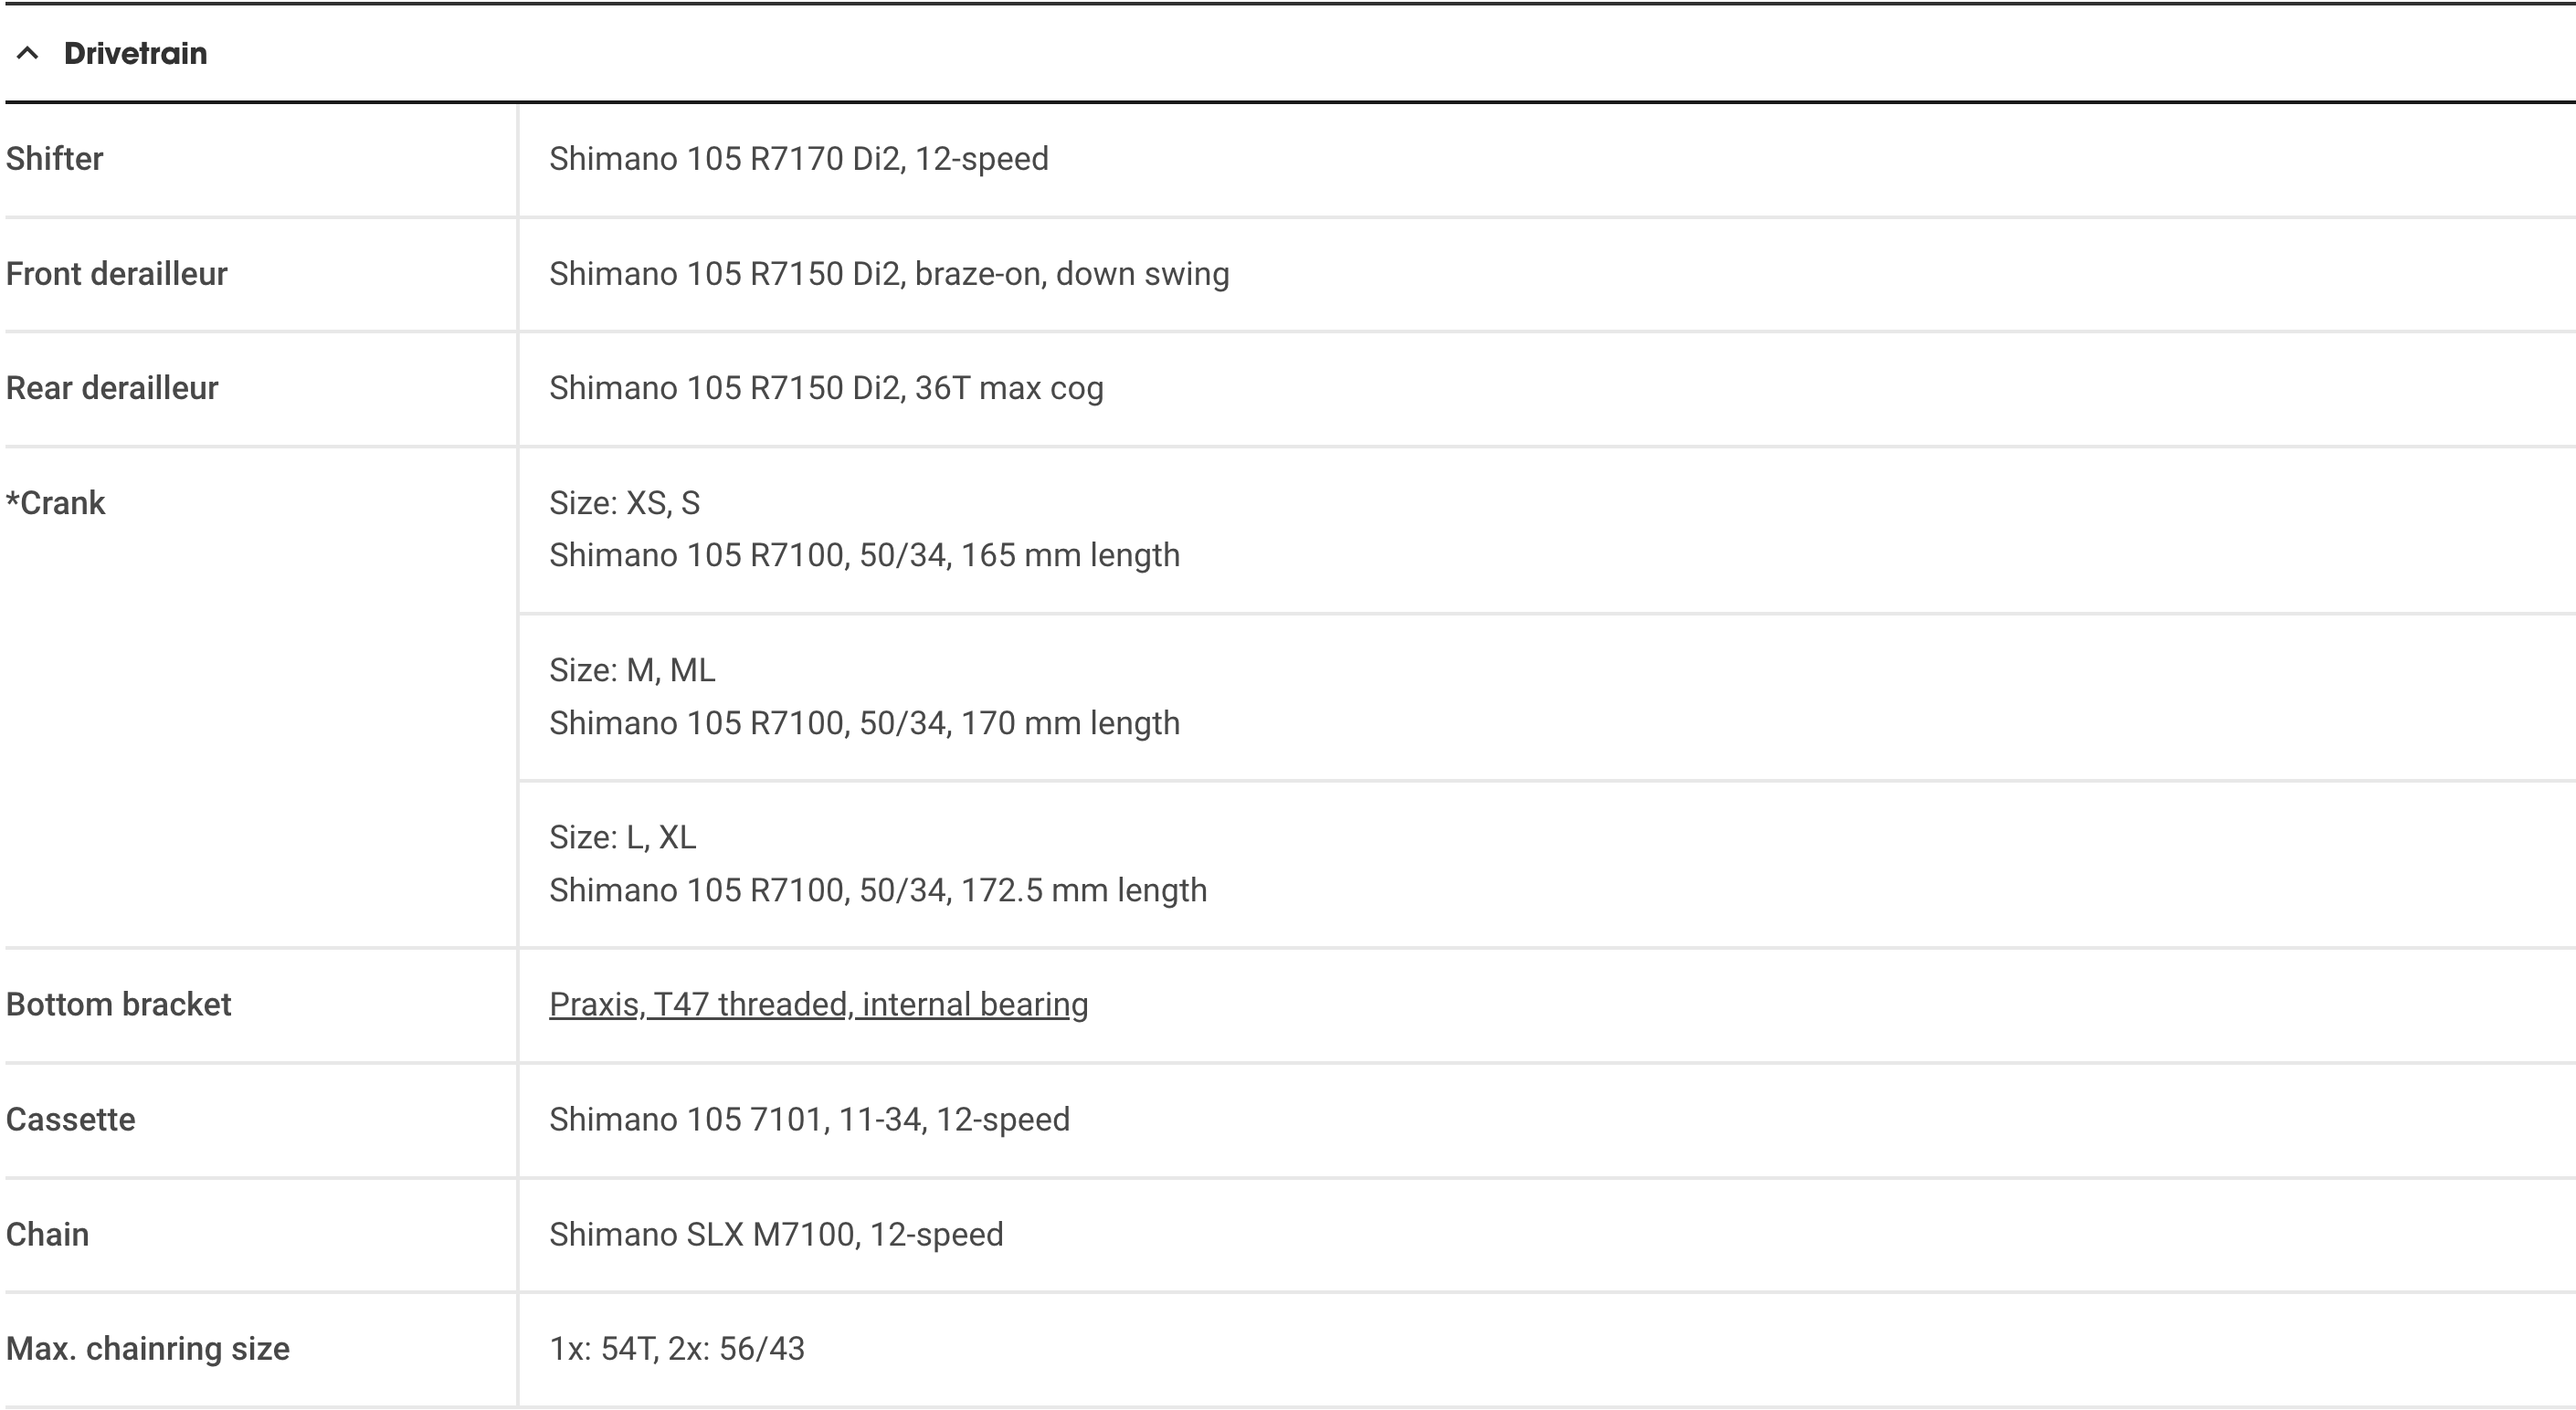The image size is (2576, 1410).
Task: Click the Max. chainring size value
Action: 677,1349
